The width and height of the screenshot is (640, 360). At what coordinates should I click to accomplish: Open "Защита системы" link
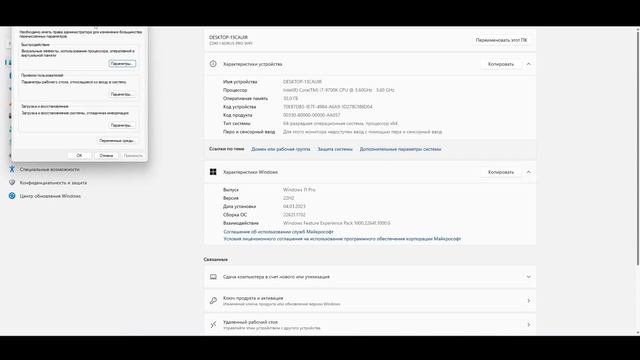point(335,149)
